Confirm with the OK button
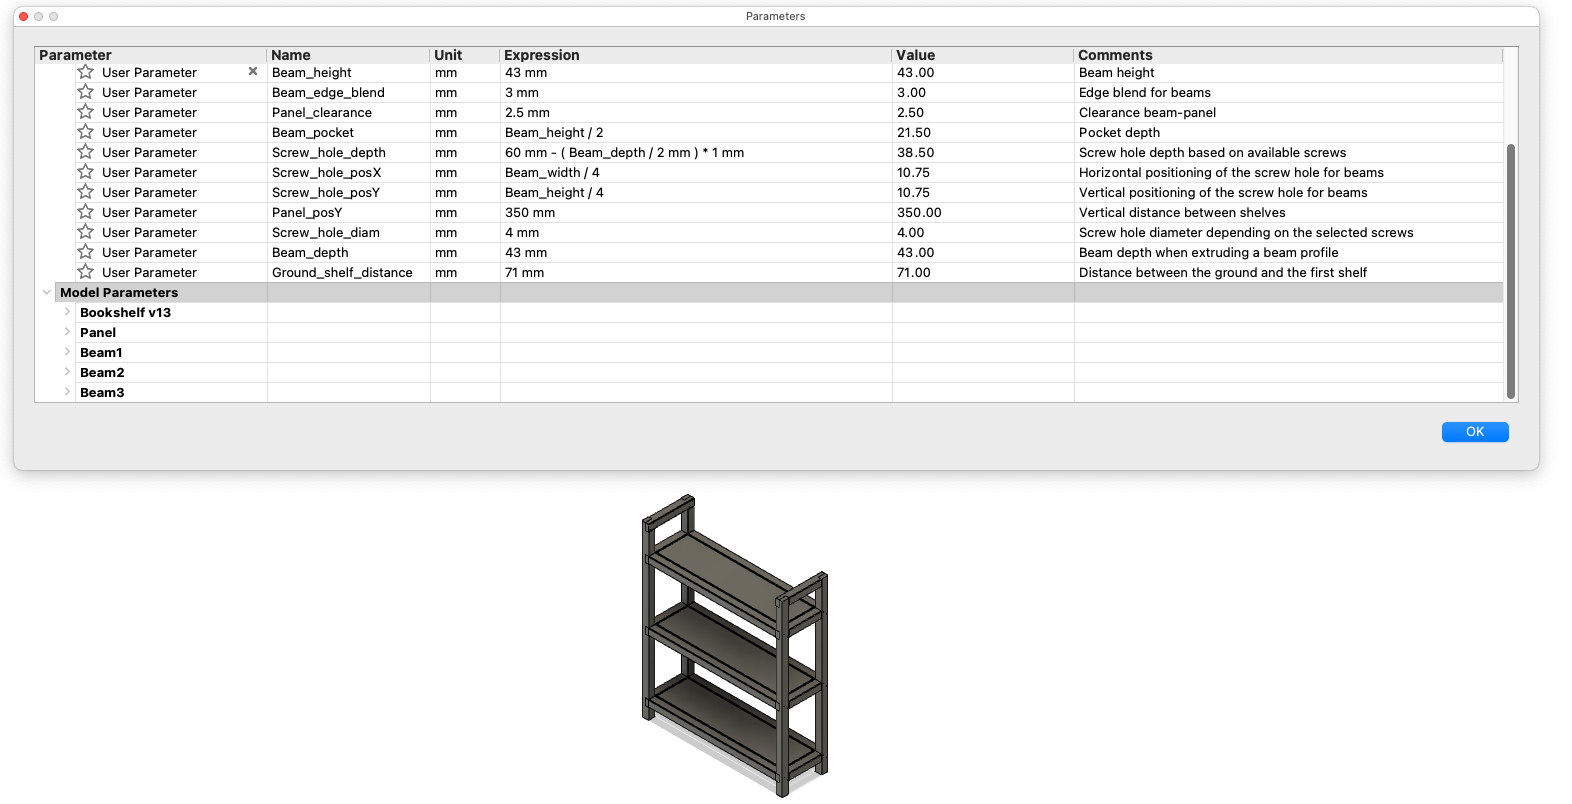The width and height of the screenshot is (1572, 804). 1475,432
